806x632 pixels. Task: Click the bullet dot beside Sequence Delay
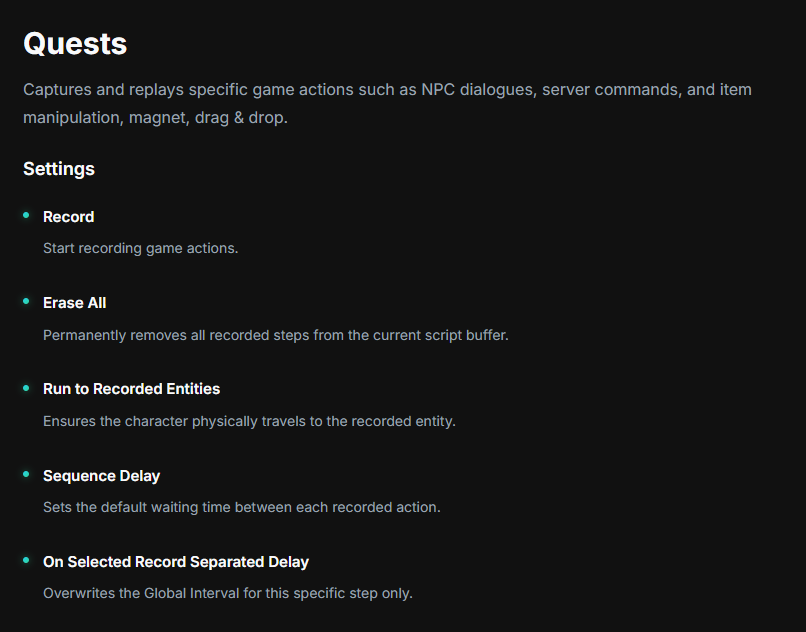(x=26, y=474)
